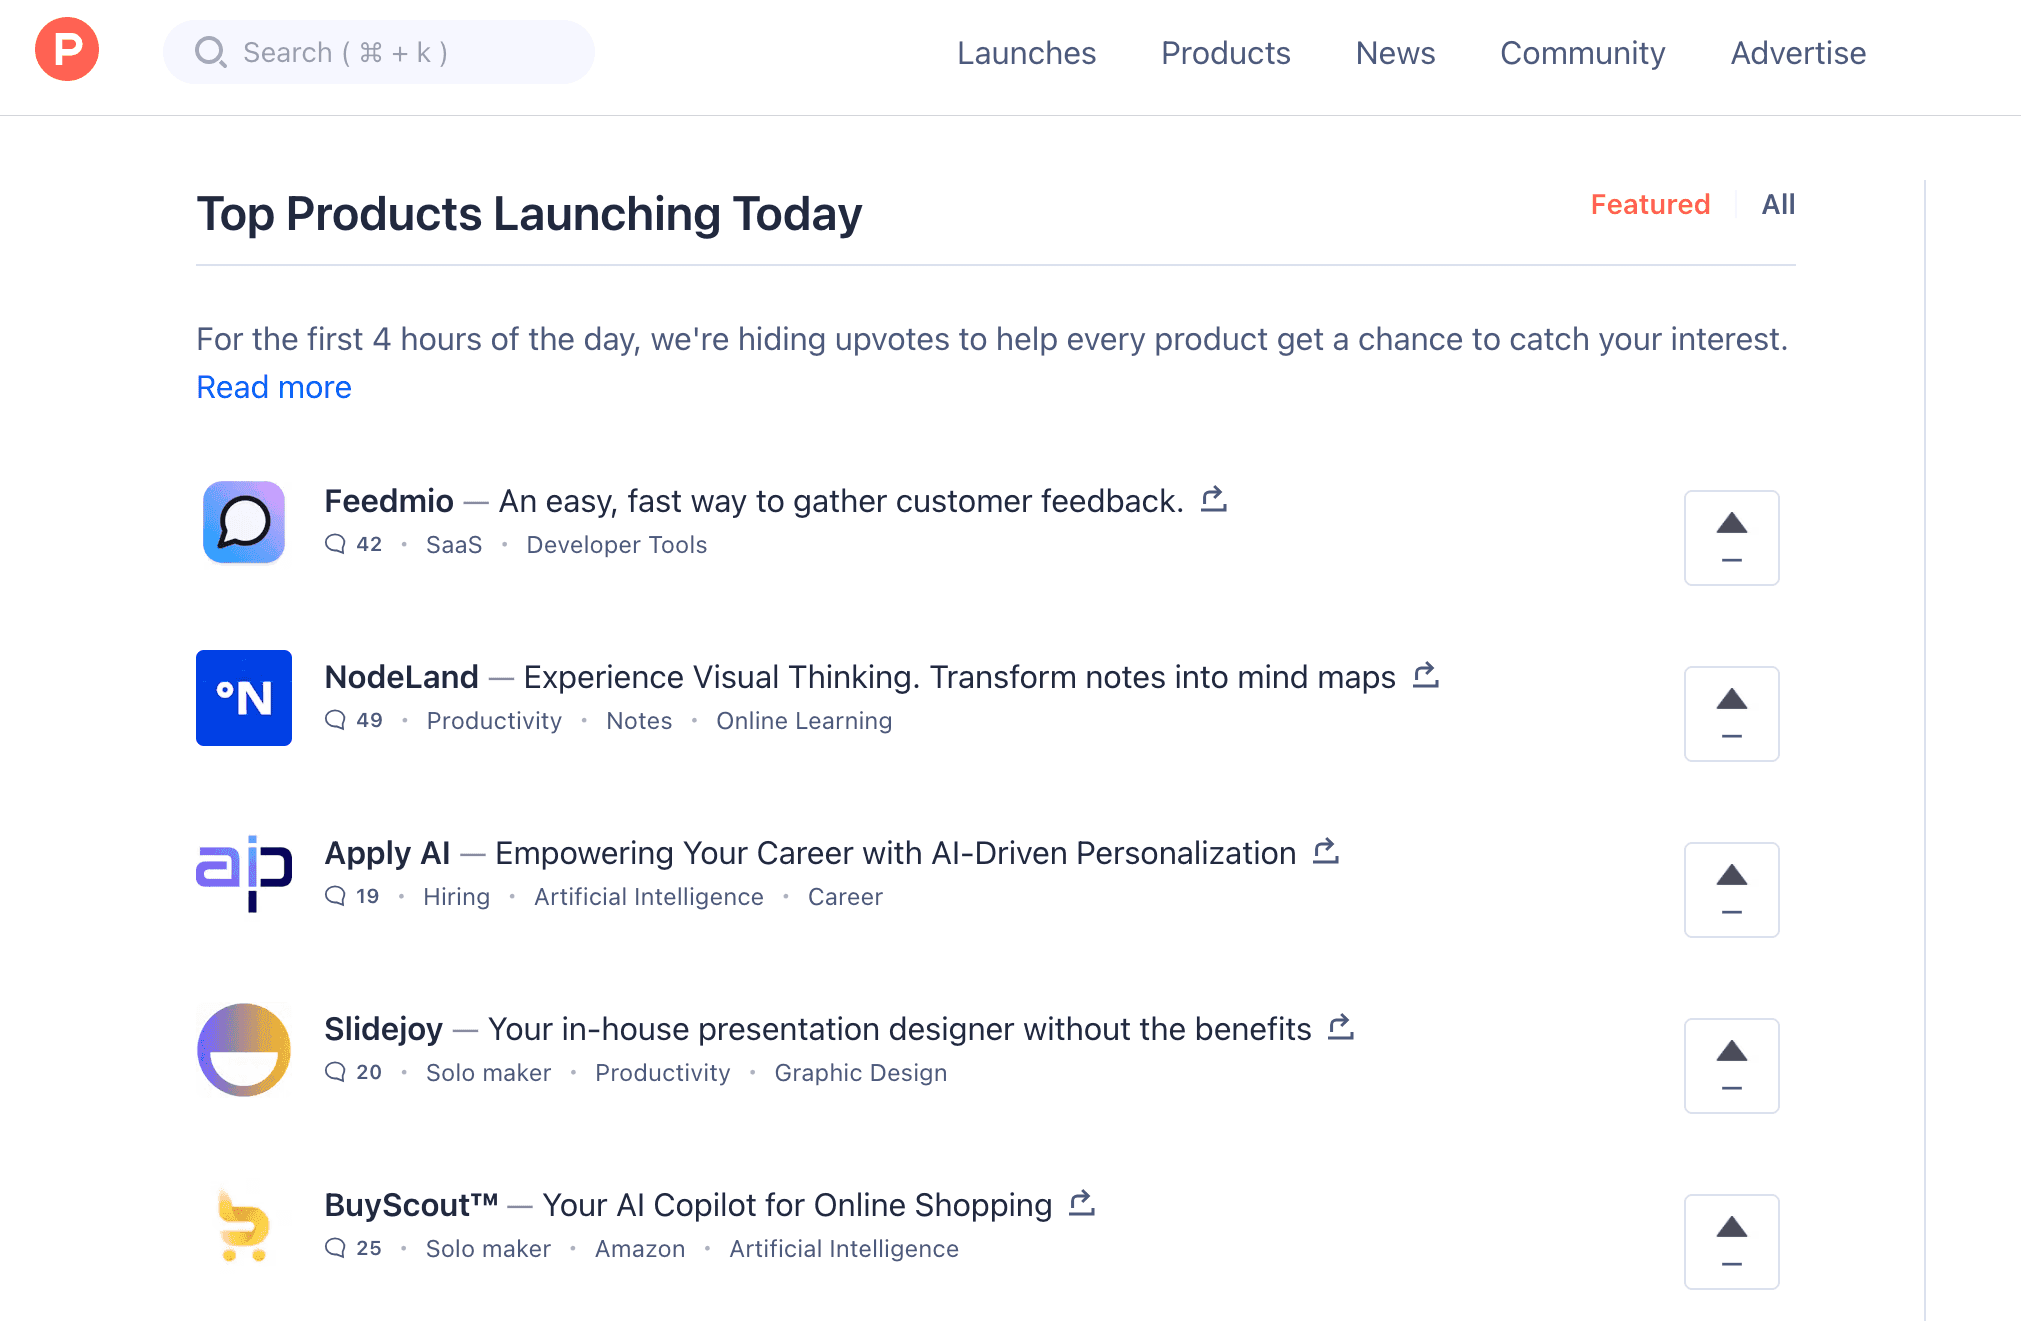Open the Slidejoy product title

(x=384, y=1029)
